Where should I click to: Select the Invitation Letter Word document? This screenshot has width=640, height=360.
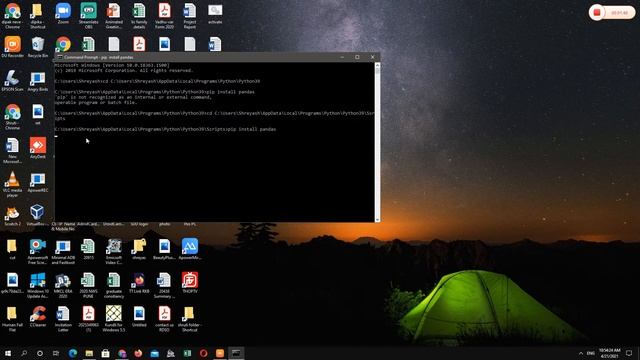[x=63, y=319]
